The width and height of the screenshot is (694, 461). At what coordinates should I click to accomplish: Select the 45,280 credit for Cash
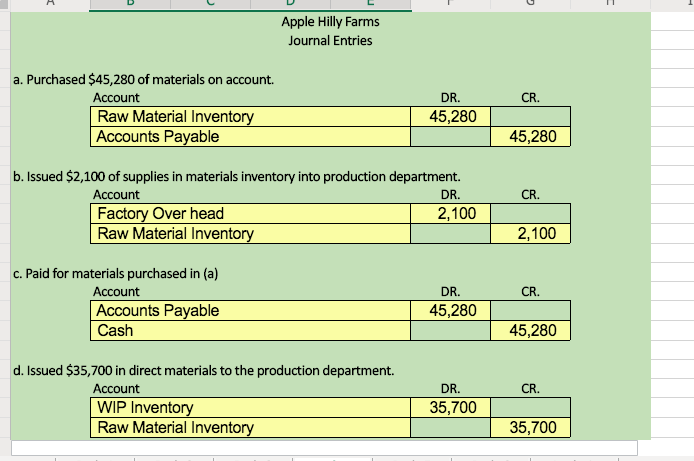[531, 330]
